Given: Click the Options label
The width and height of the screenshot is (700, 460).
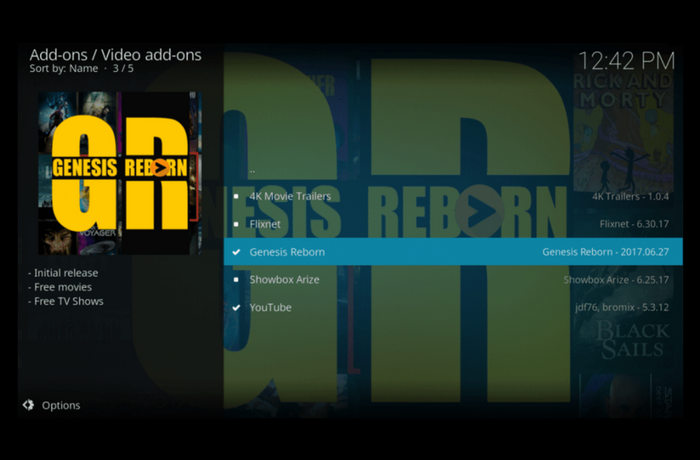Looking at the screenshot, I should (x=61, y=406).
